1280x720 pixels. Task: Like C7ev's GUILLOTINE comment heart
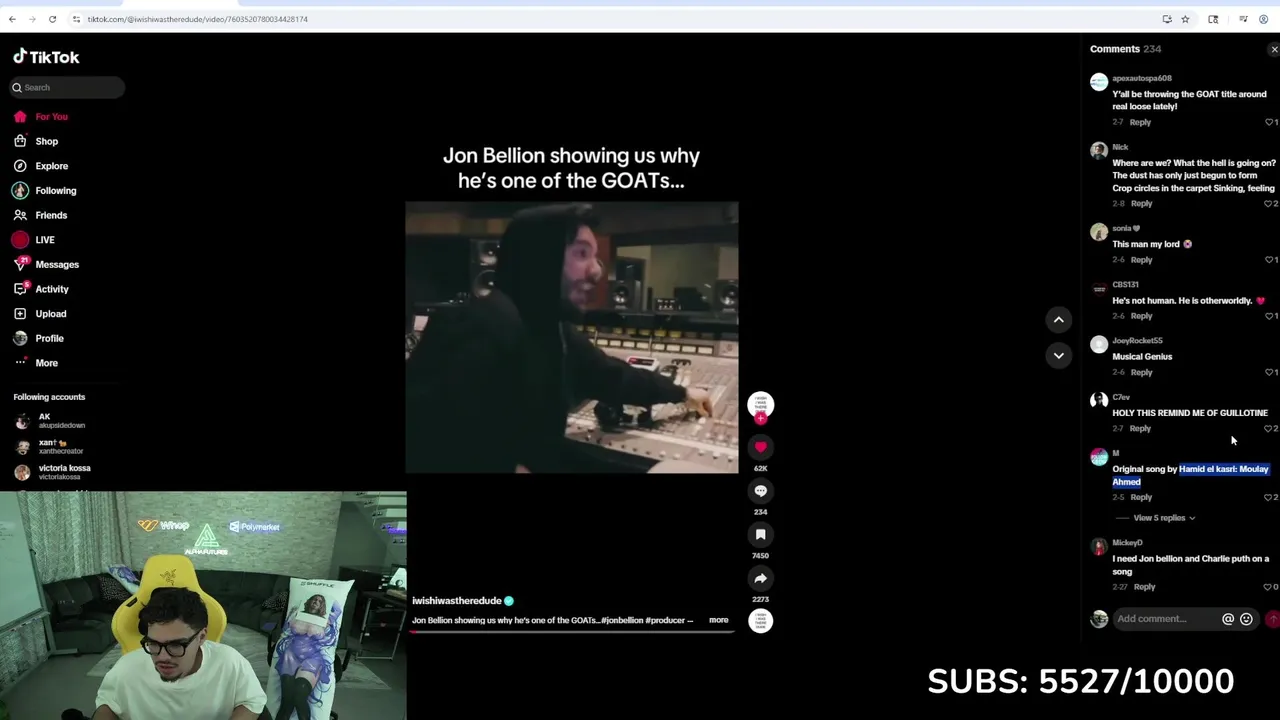(x=1269, y=429)
